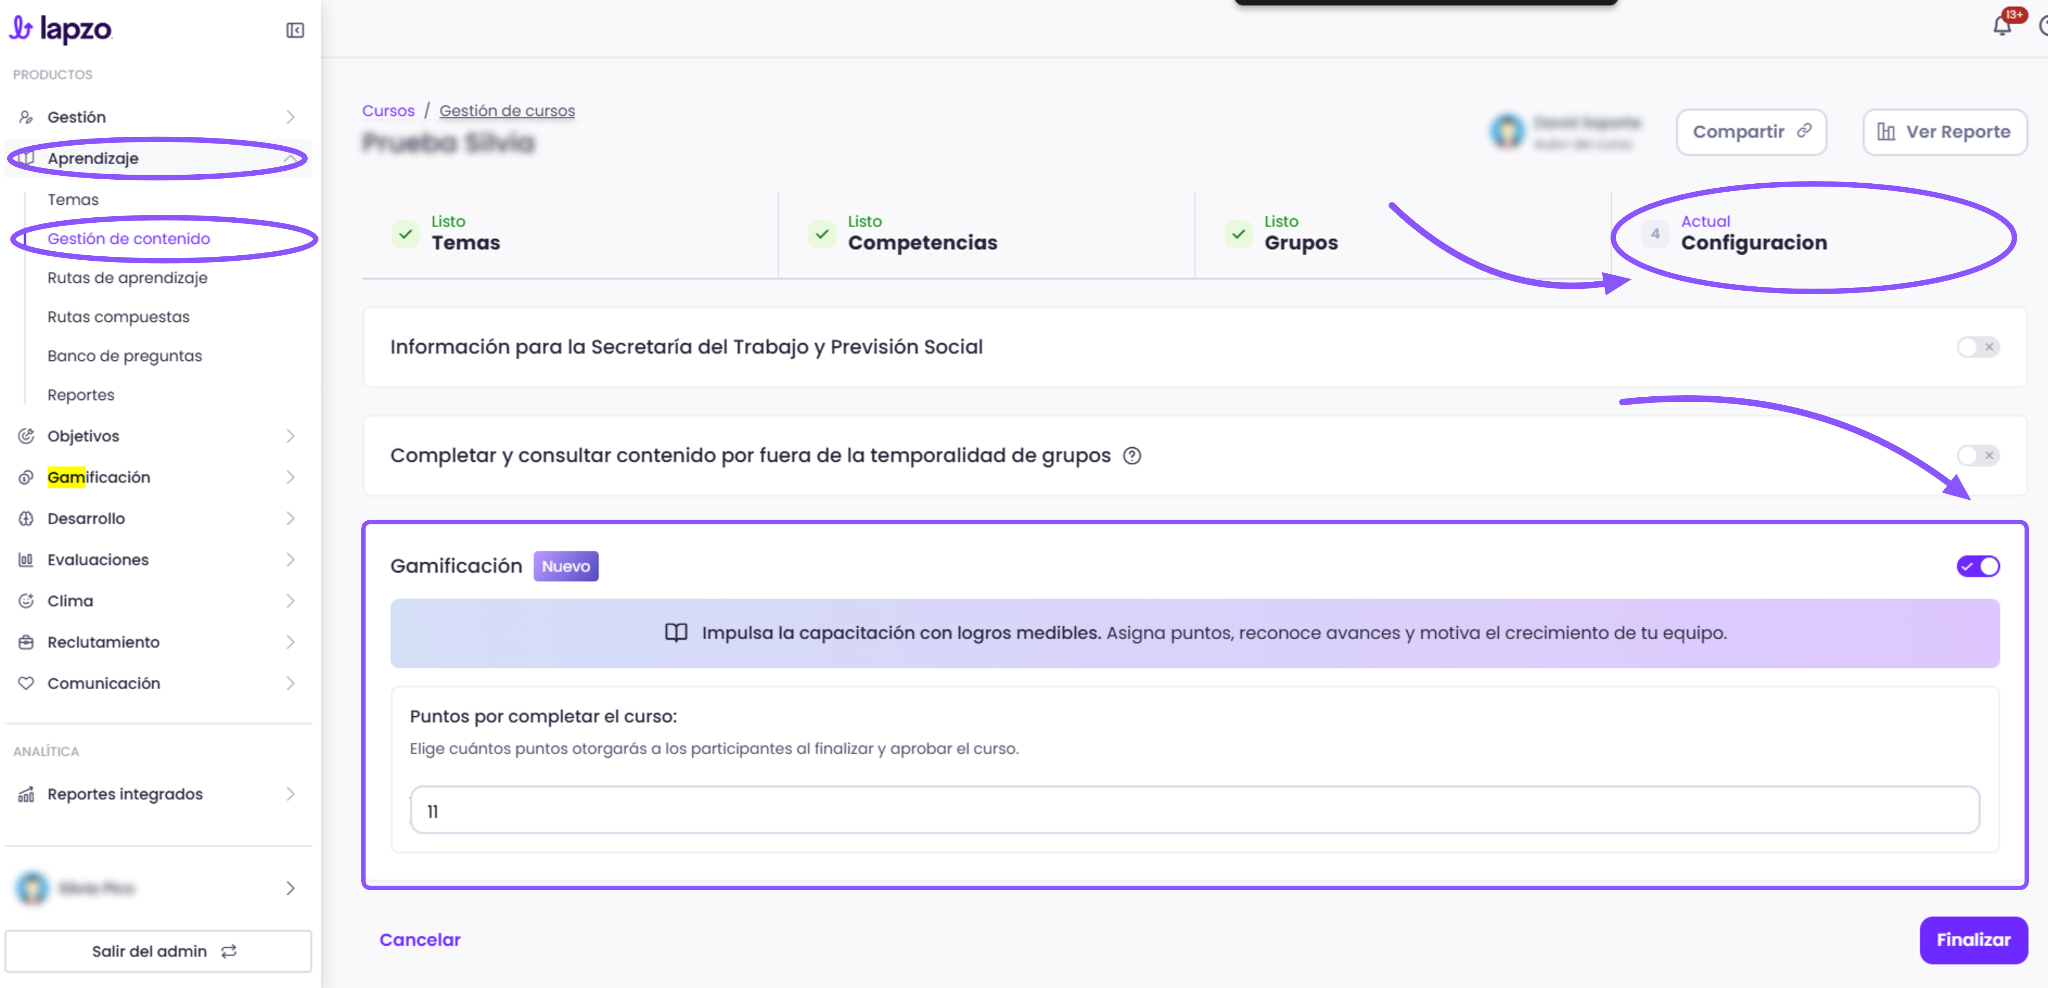Expand the Evaluaciones chevron
The image size is (2048, 988).
click(x=290, y=560)
